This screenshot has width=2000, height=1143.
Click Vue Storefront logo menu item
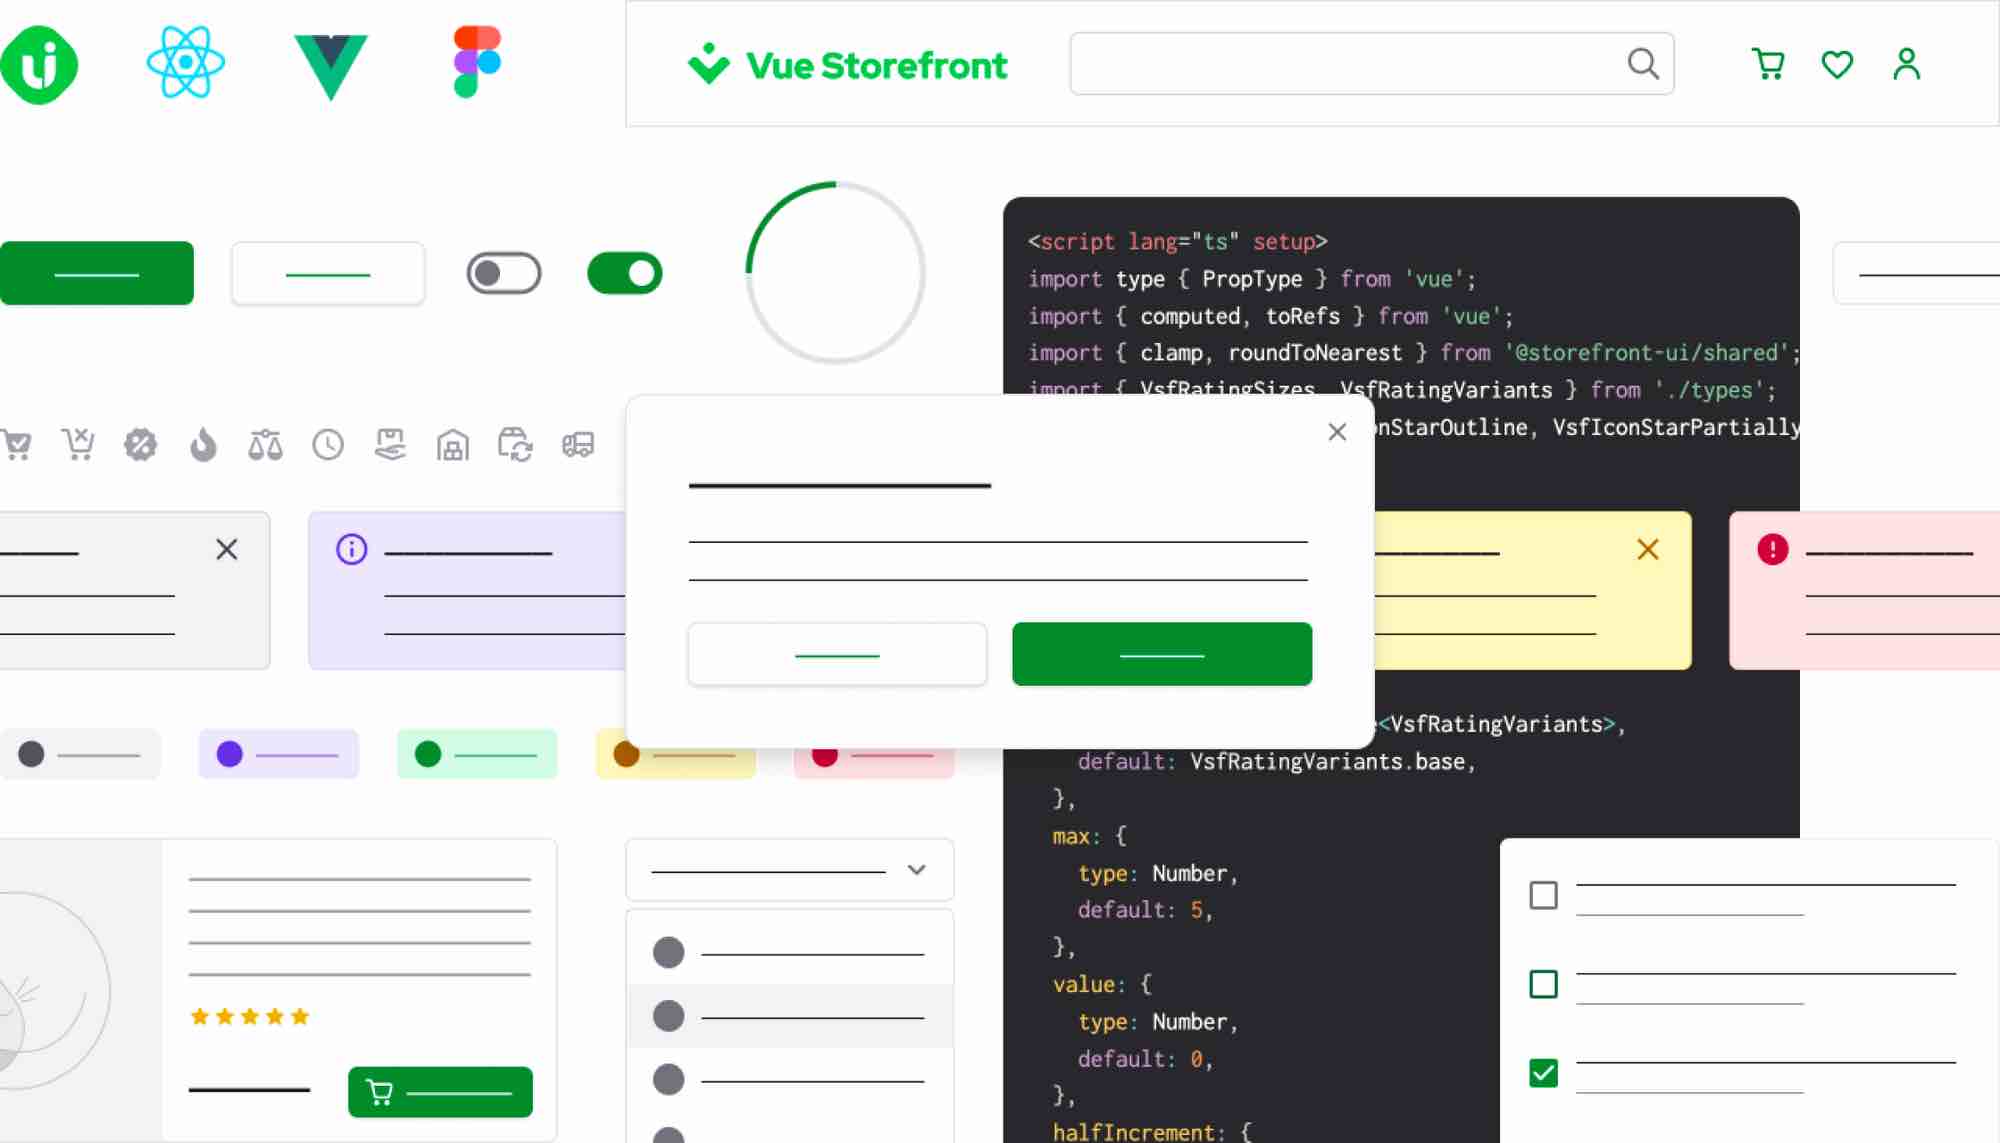[x=843, y=65]
